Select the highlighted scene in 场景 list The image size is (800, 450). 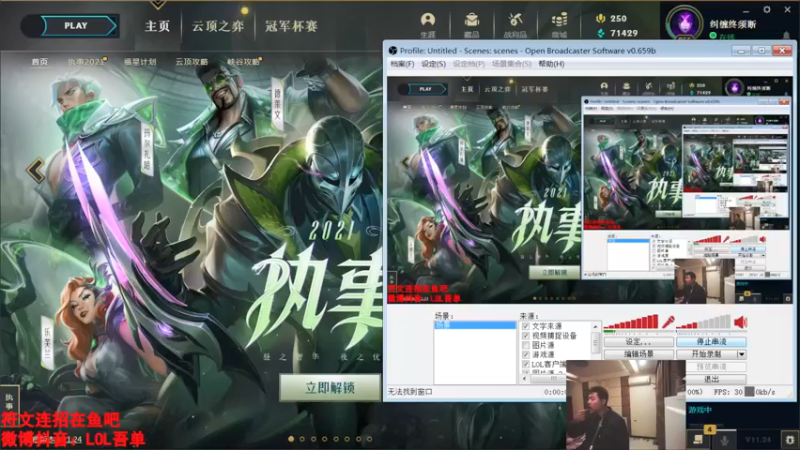pyautogui.click(x=475, y=325)
